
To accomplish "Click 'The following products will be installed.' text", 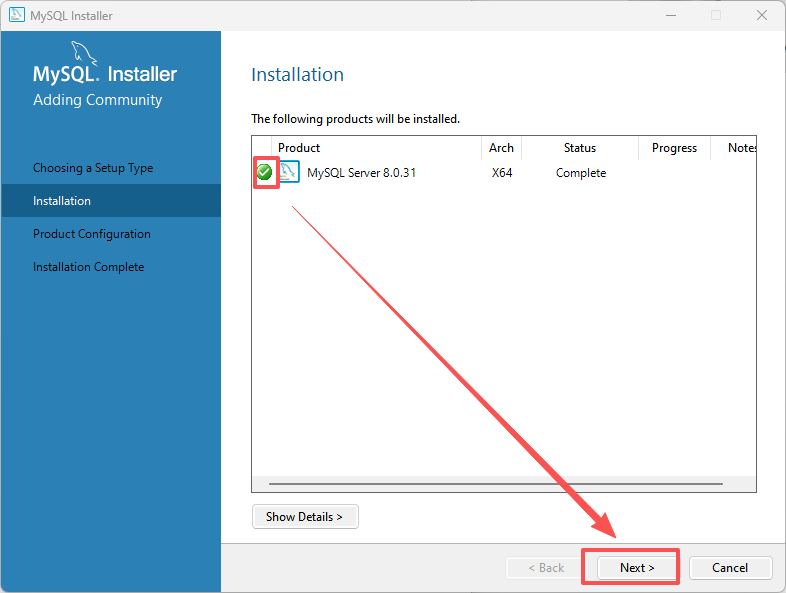I will tap(355, 119).
